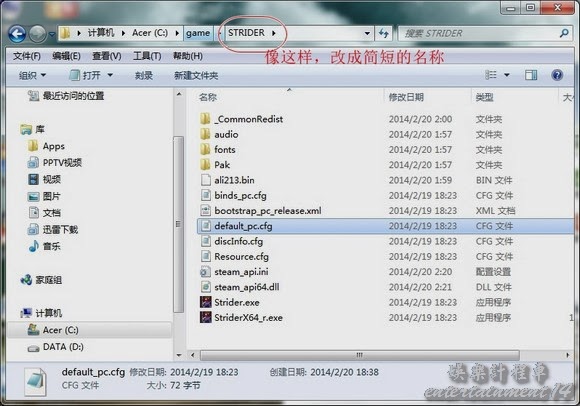
Task: Select the Strider.exe application icon
Action: coord(206,302)
